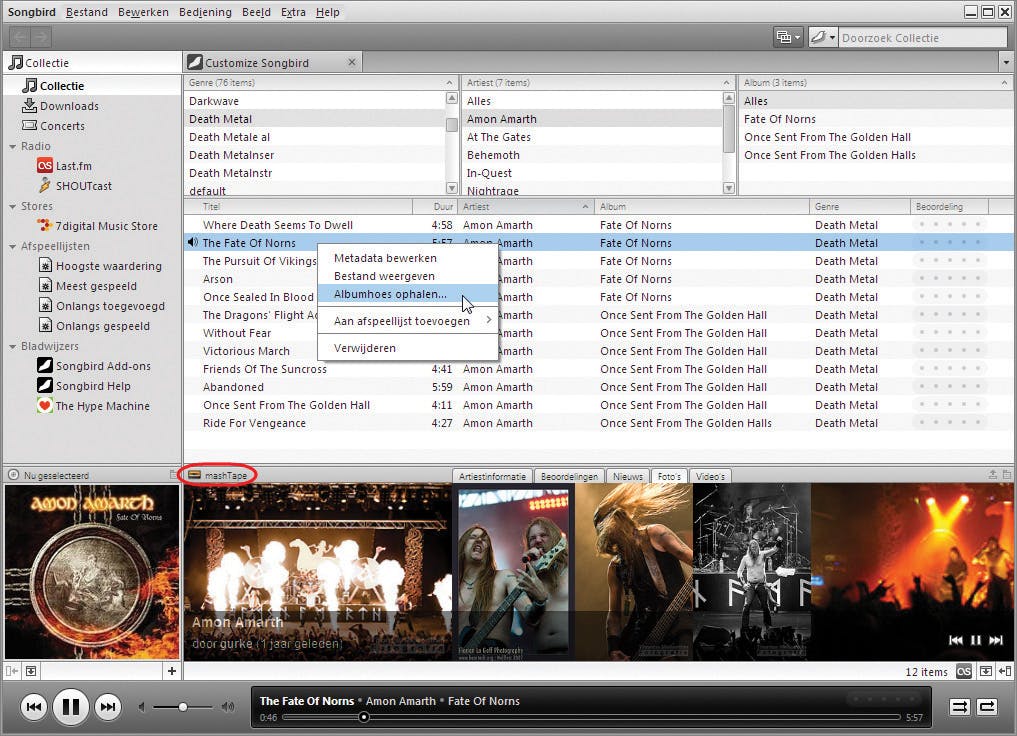This screenshot has height=736, width=1017.
Task: Collapse the Afspeellijsten section
Action: [x=12, y=246]
